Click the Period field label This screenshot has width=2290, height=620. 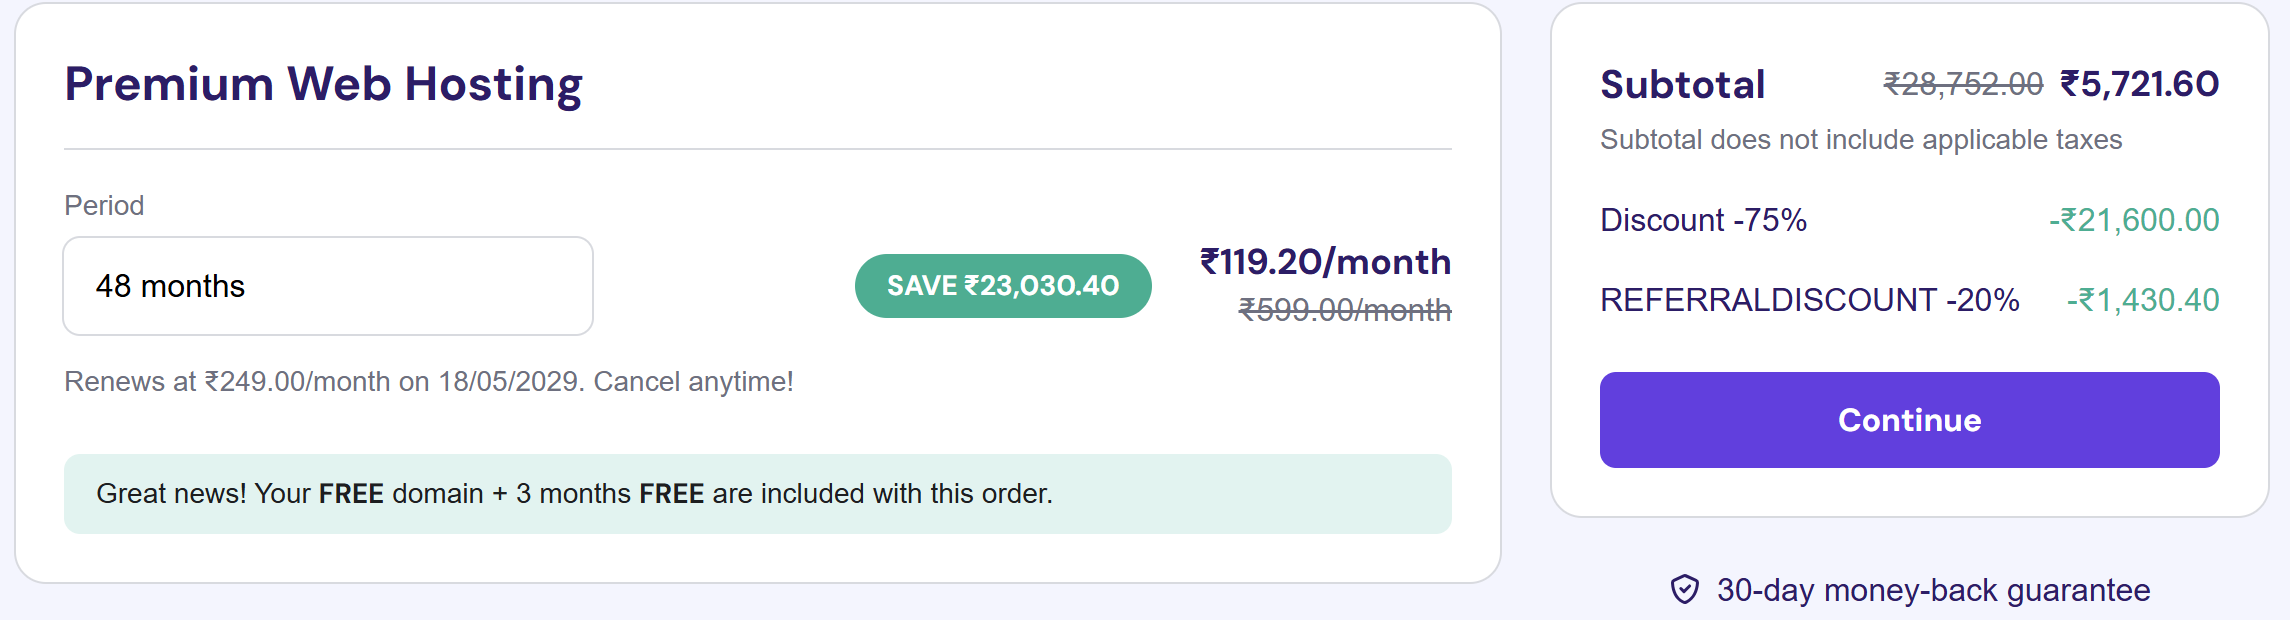click(x=104, y=206)
